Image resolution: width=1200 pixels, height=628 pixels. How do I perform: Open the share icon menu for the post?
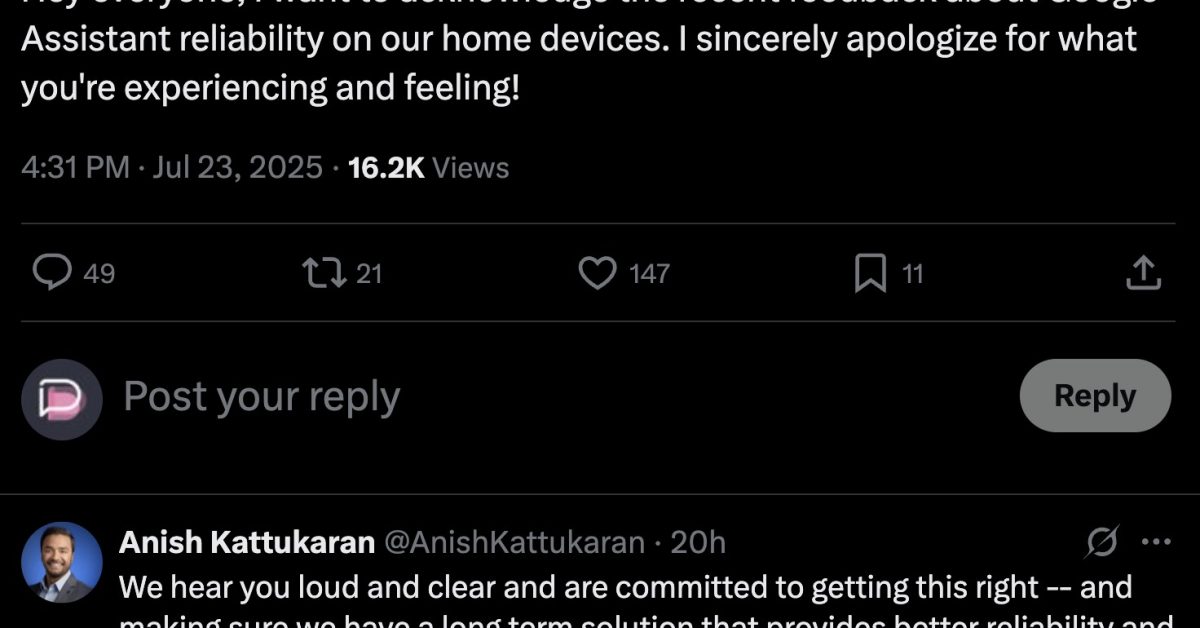click(1143, 272)
